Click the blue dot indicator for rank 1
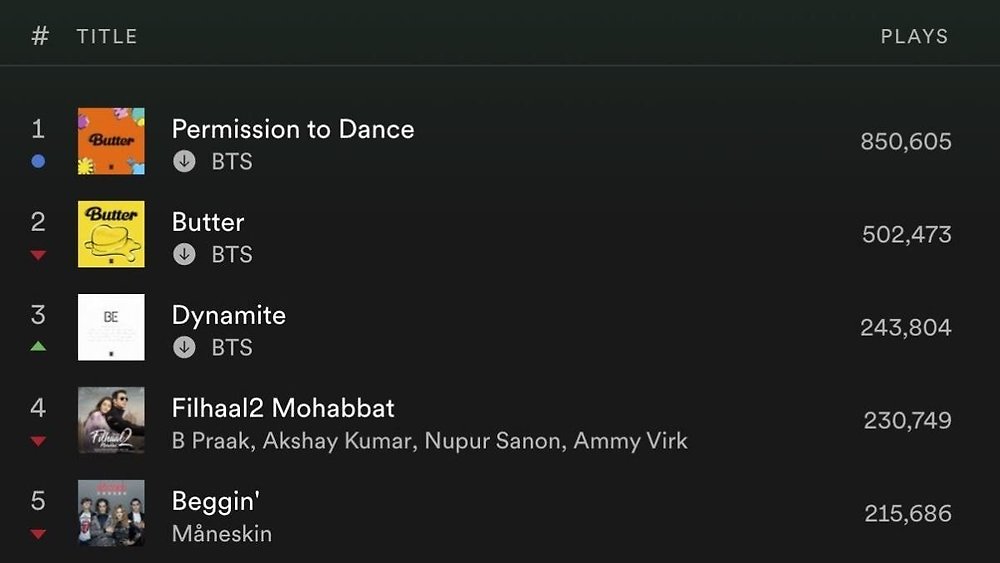 pos(38,161)
